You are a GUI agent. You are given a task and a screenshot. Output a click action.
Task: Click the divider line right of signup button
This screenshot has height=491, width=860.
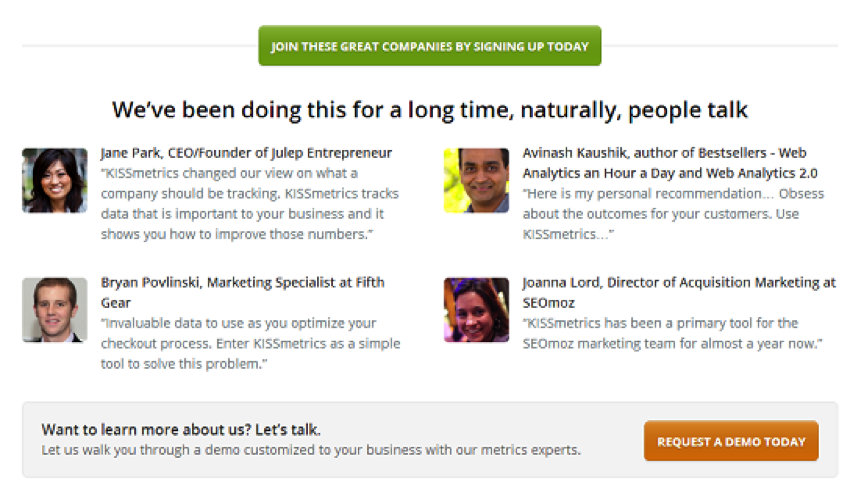click(x=718, y=46)
